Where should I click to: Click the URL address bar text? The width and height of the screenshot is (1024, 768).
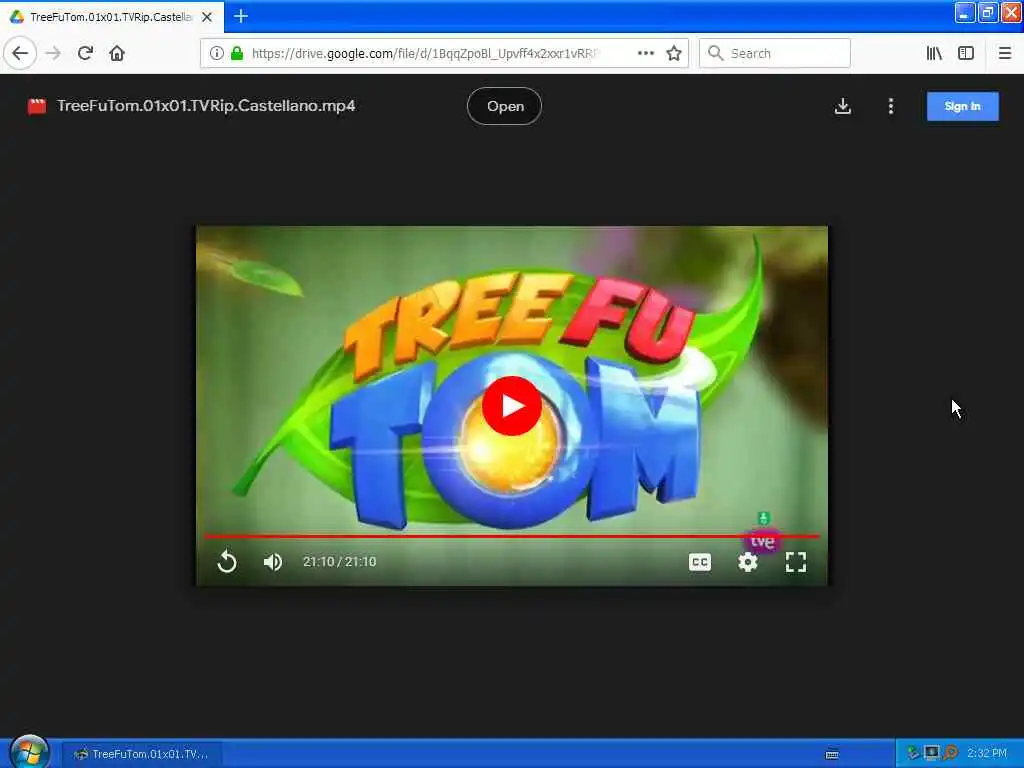(424, 53)
